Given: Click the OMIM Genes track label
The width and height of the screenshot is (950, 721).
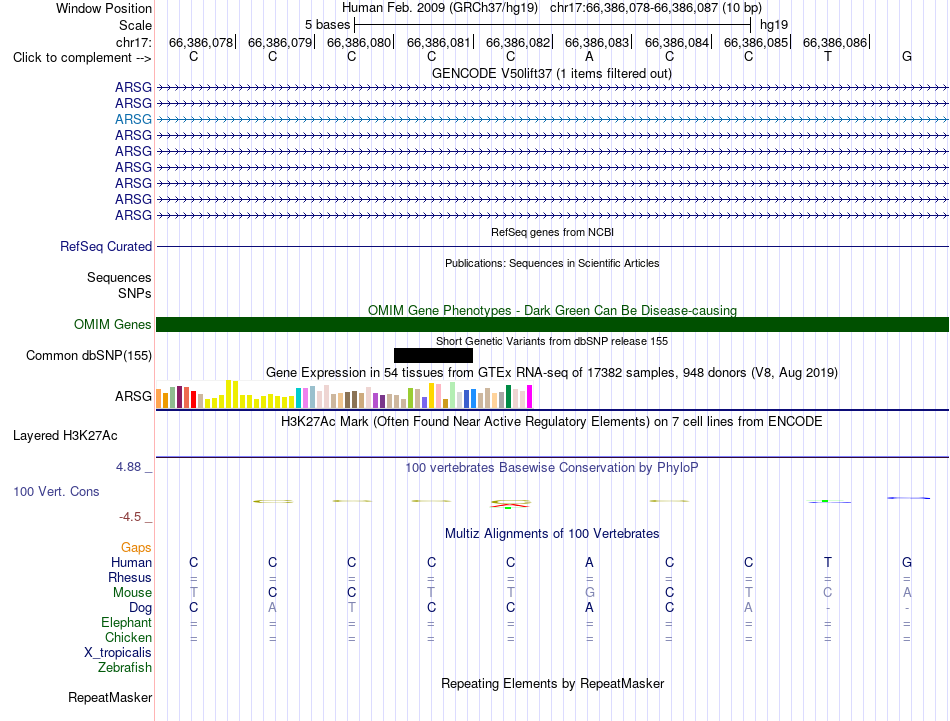Looking at the screenshot, I should [x=113, y=324].
